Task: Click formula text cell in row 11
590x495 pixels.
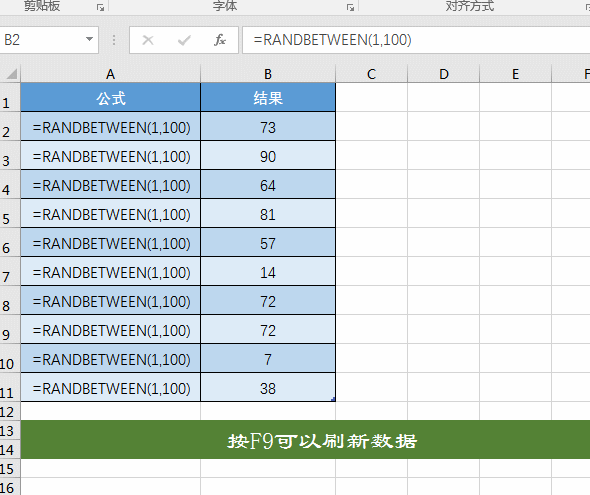Action: pos(111,387)
